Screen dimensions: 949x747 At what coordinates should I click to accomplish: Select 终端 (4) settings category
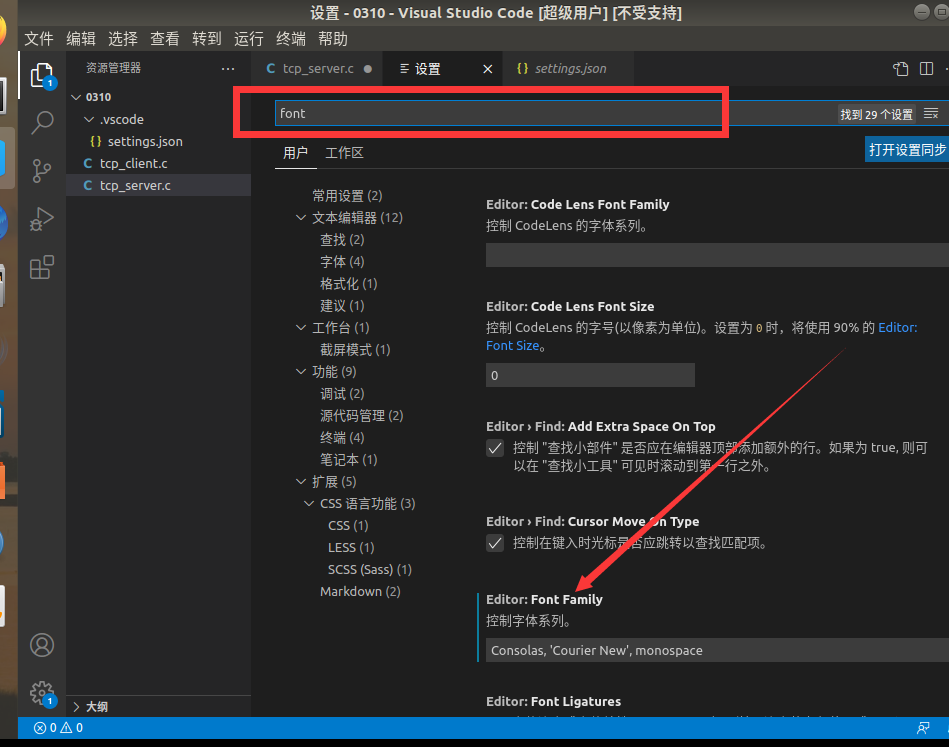[x=342, y=437]
